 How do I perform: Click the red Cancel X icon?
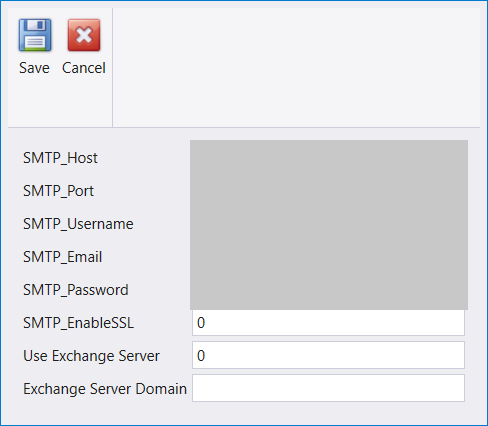coord(84,35)
